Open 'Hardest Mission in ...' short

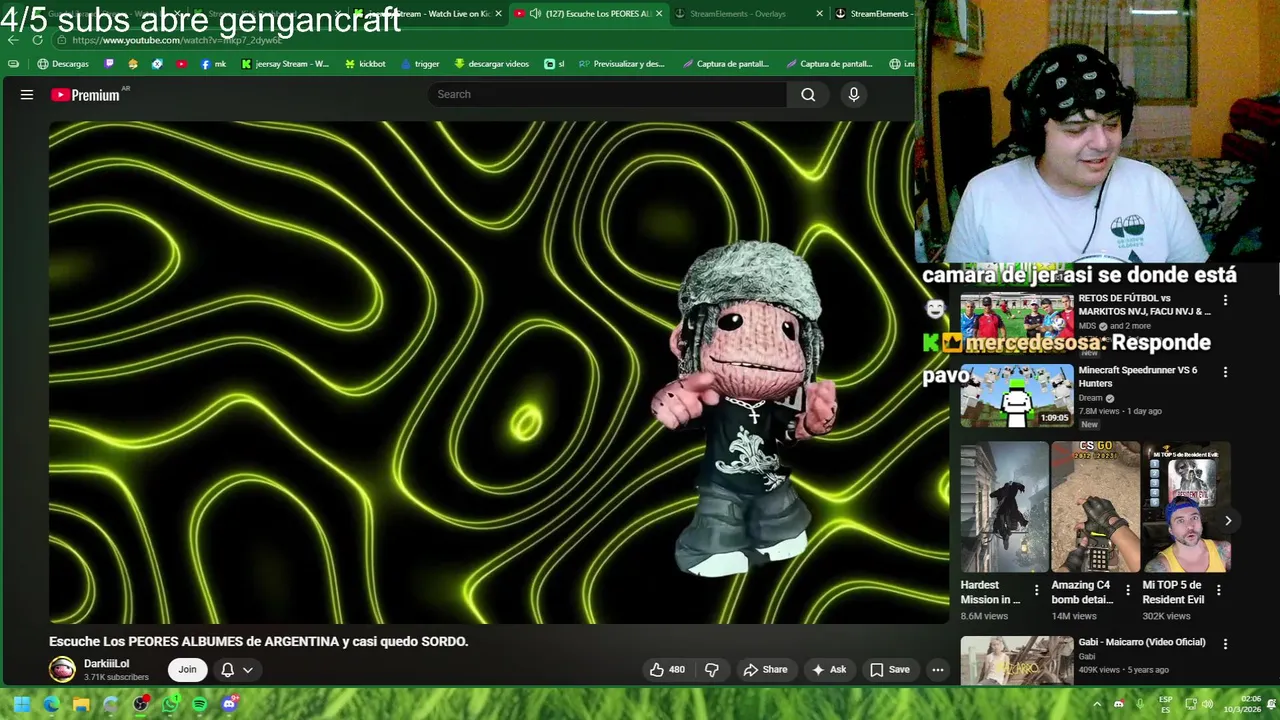(1004, 507)
